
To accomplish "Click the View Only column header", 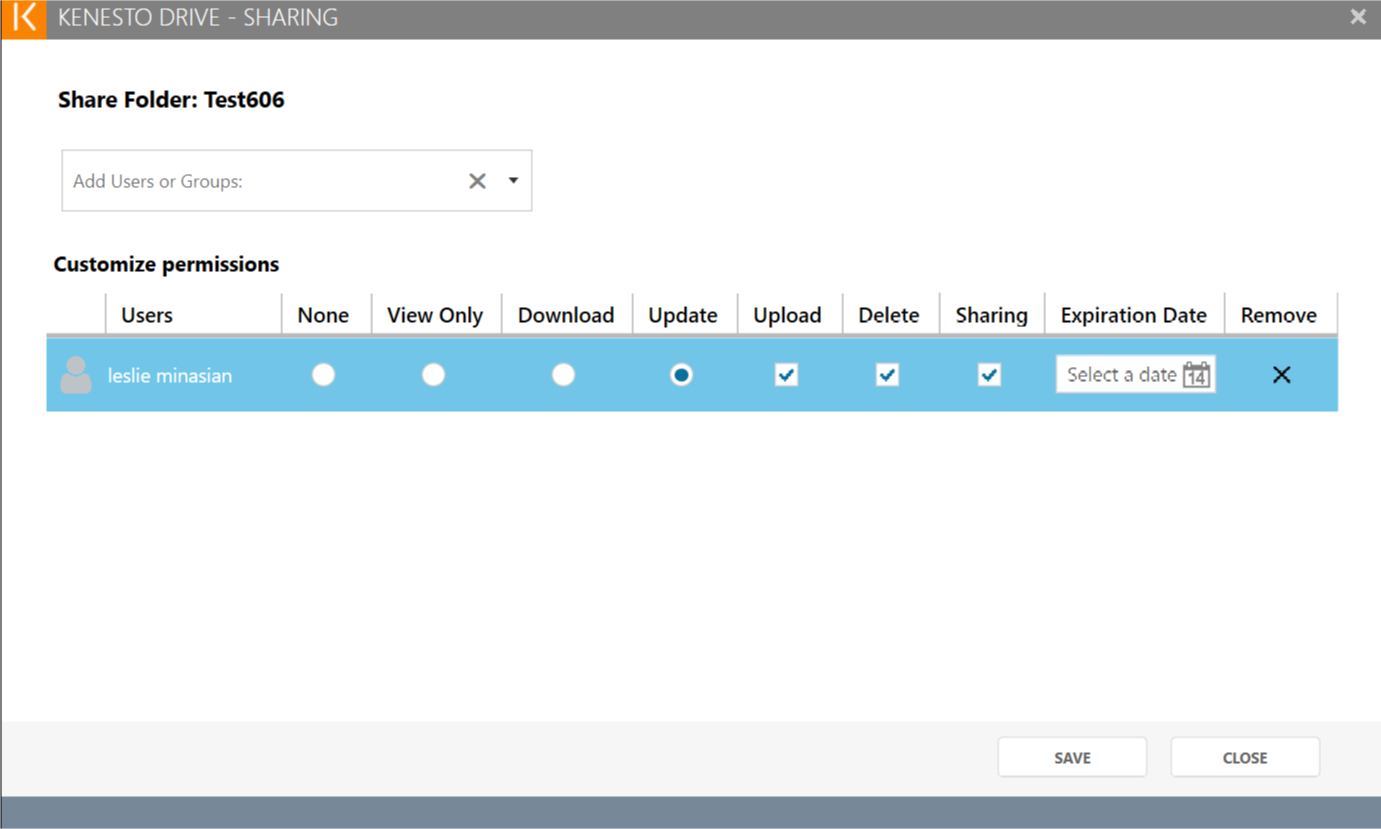I will tap(437, 315).
